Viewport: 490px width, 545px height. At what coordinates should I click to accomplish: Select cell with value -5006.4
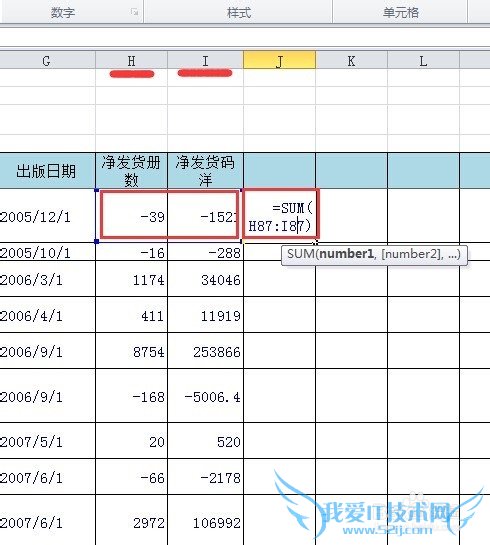[205, 396]
